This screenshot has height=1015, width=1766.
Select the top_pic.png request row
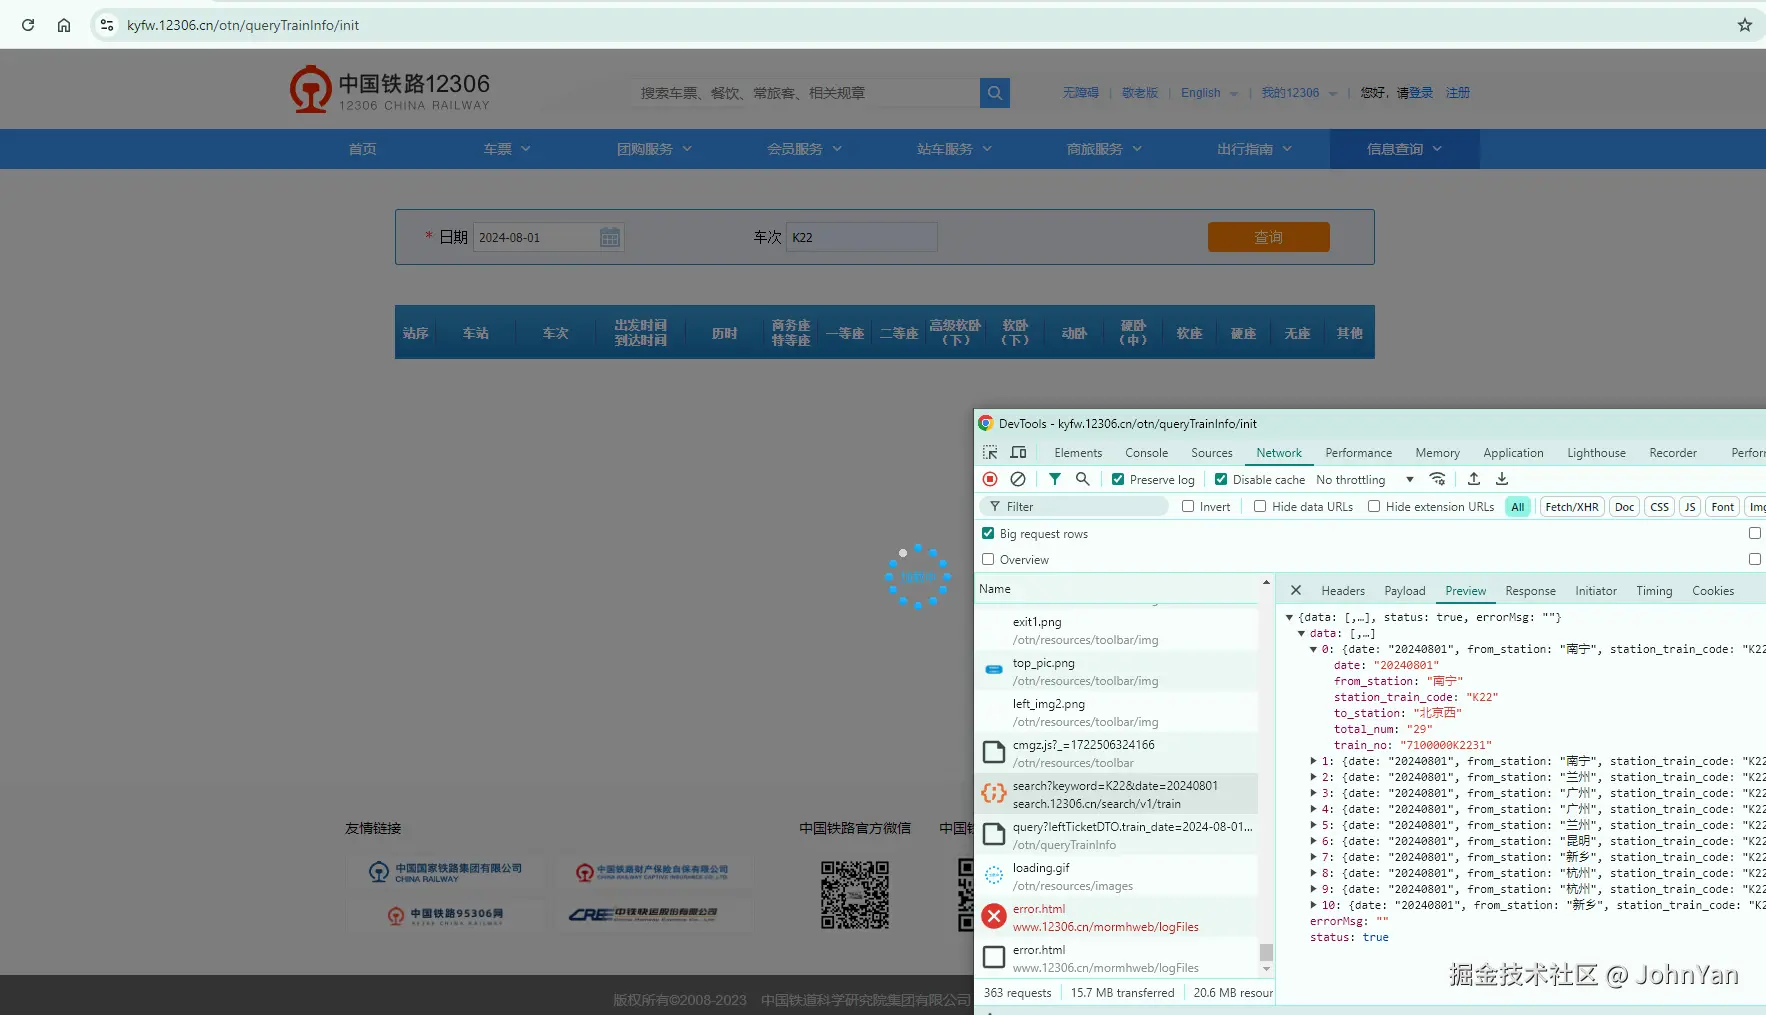pyautogui.click(x=1117, y=671)
